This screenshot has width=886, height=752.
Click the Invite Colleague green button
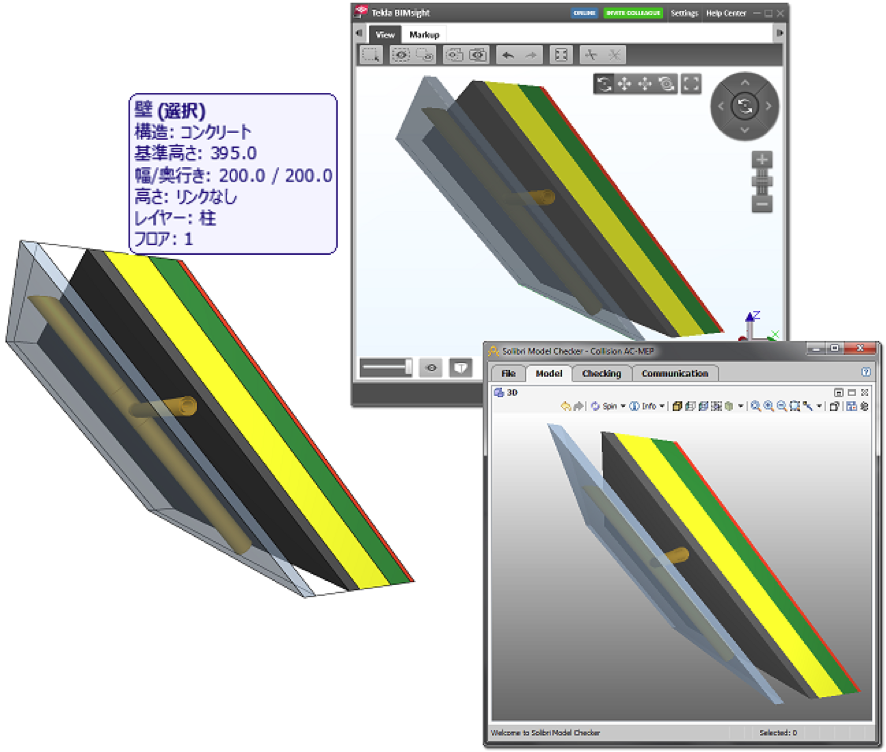pos(632,13)
